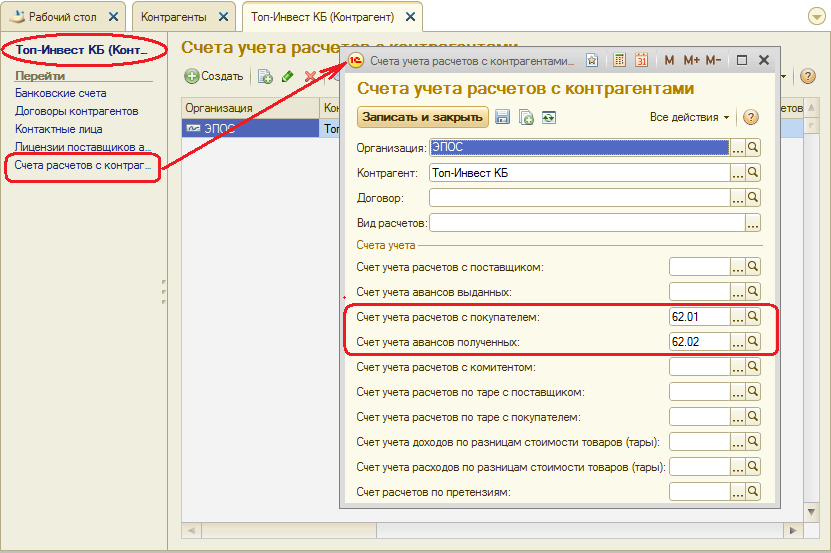The image size is (831, 553).
Task: Click the calculator icon in dialog title bar
Action: pyautogui.click(x=620, y=60)
